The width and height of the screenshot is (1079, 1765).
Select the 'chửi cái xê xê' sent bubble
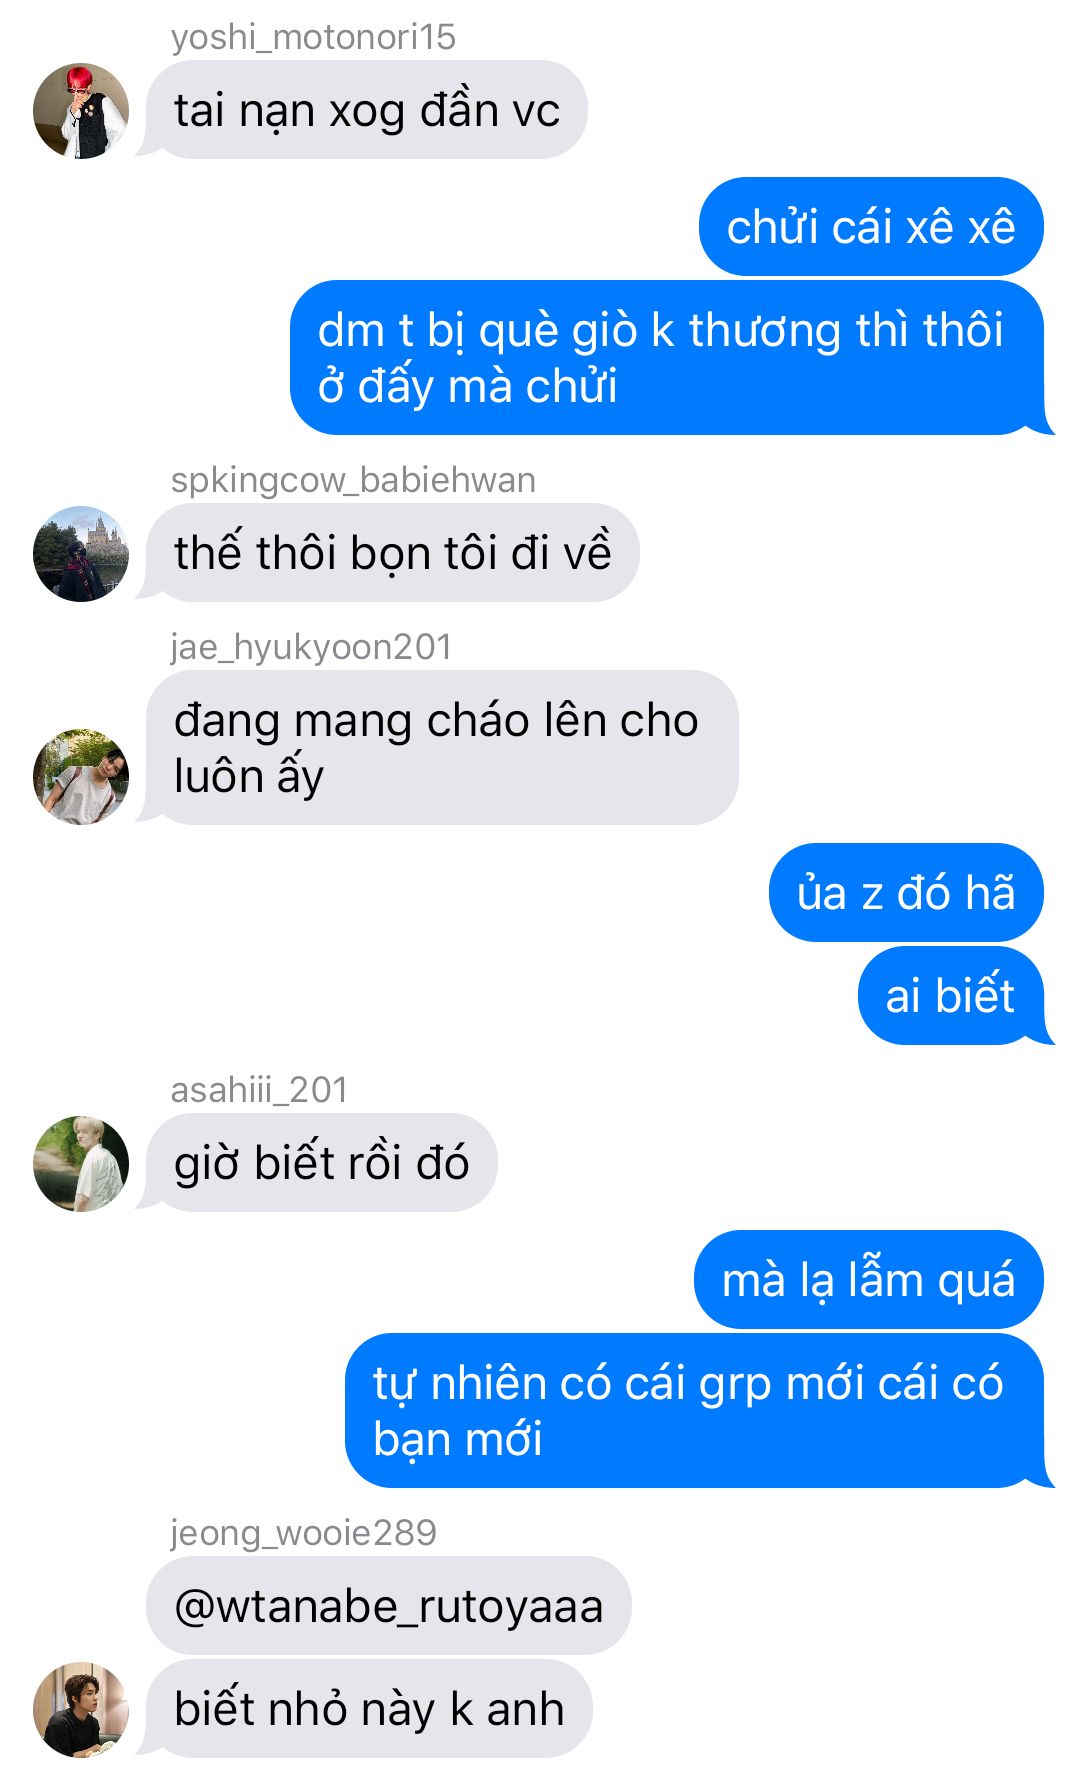click(x=871, y=227)
